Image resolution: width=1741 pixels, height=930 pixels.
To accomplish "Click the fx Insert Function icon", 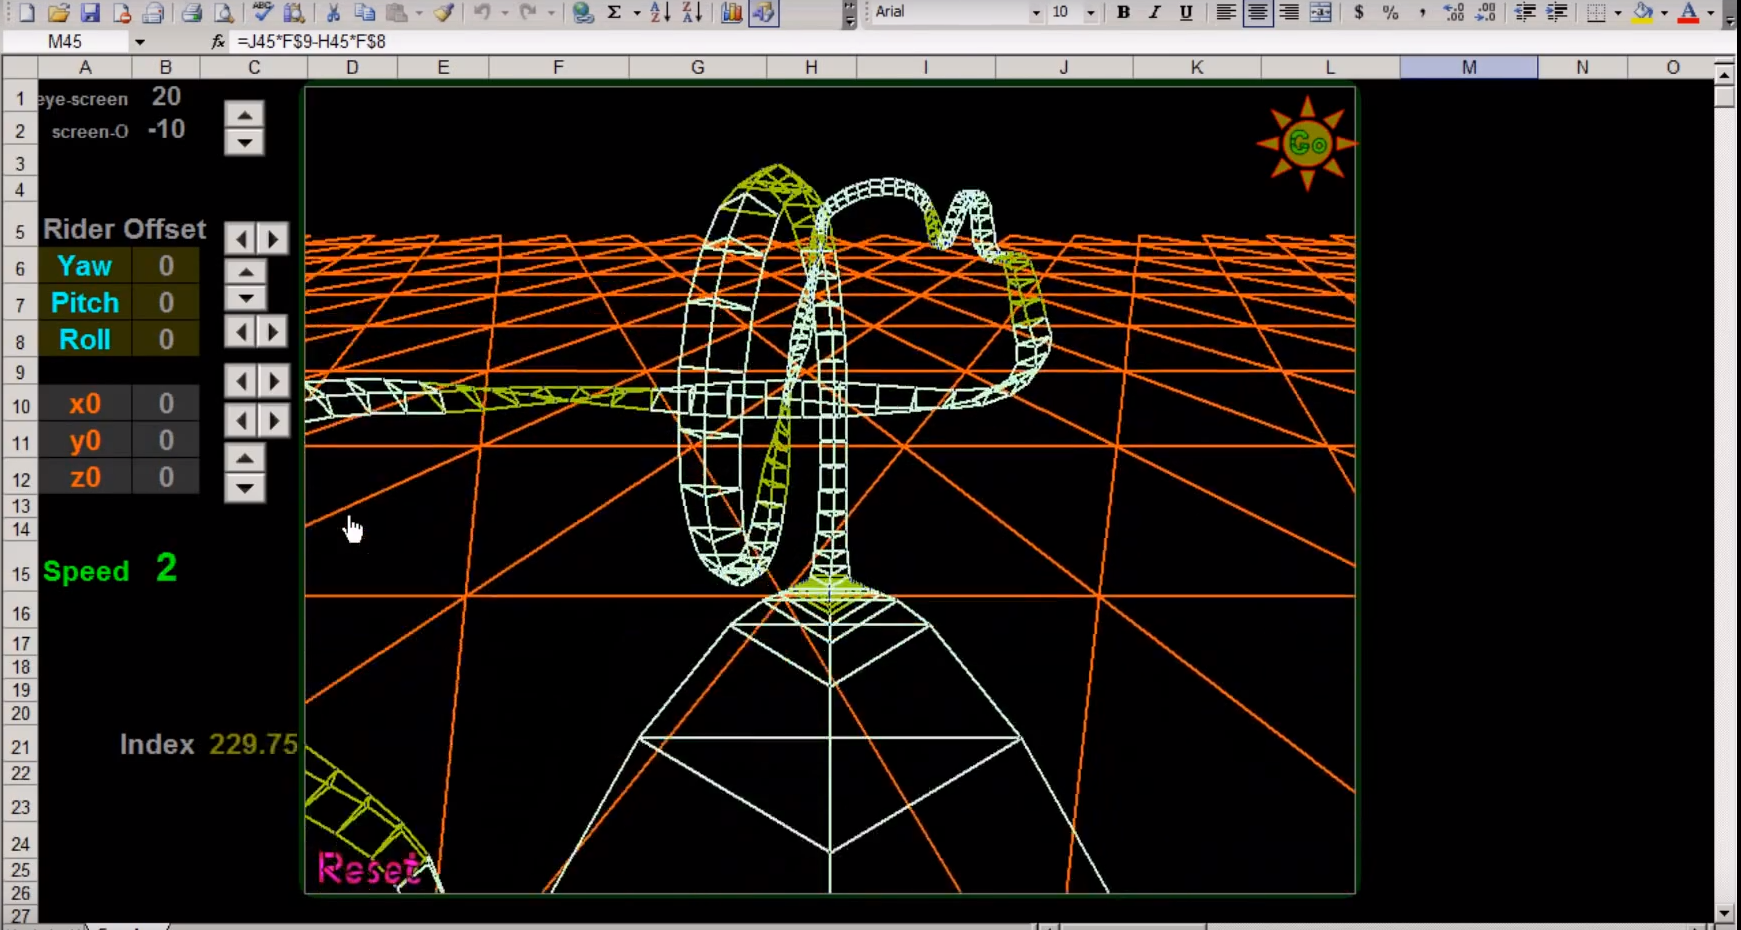I will (x=218, y=42).
